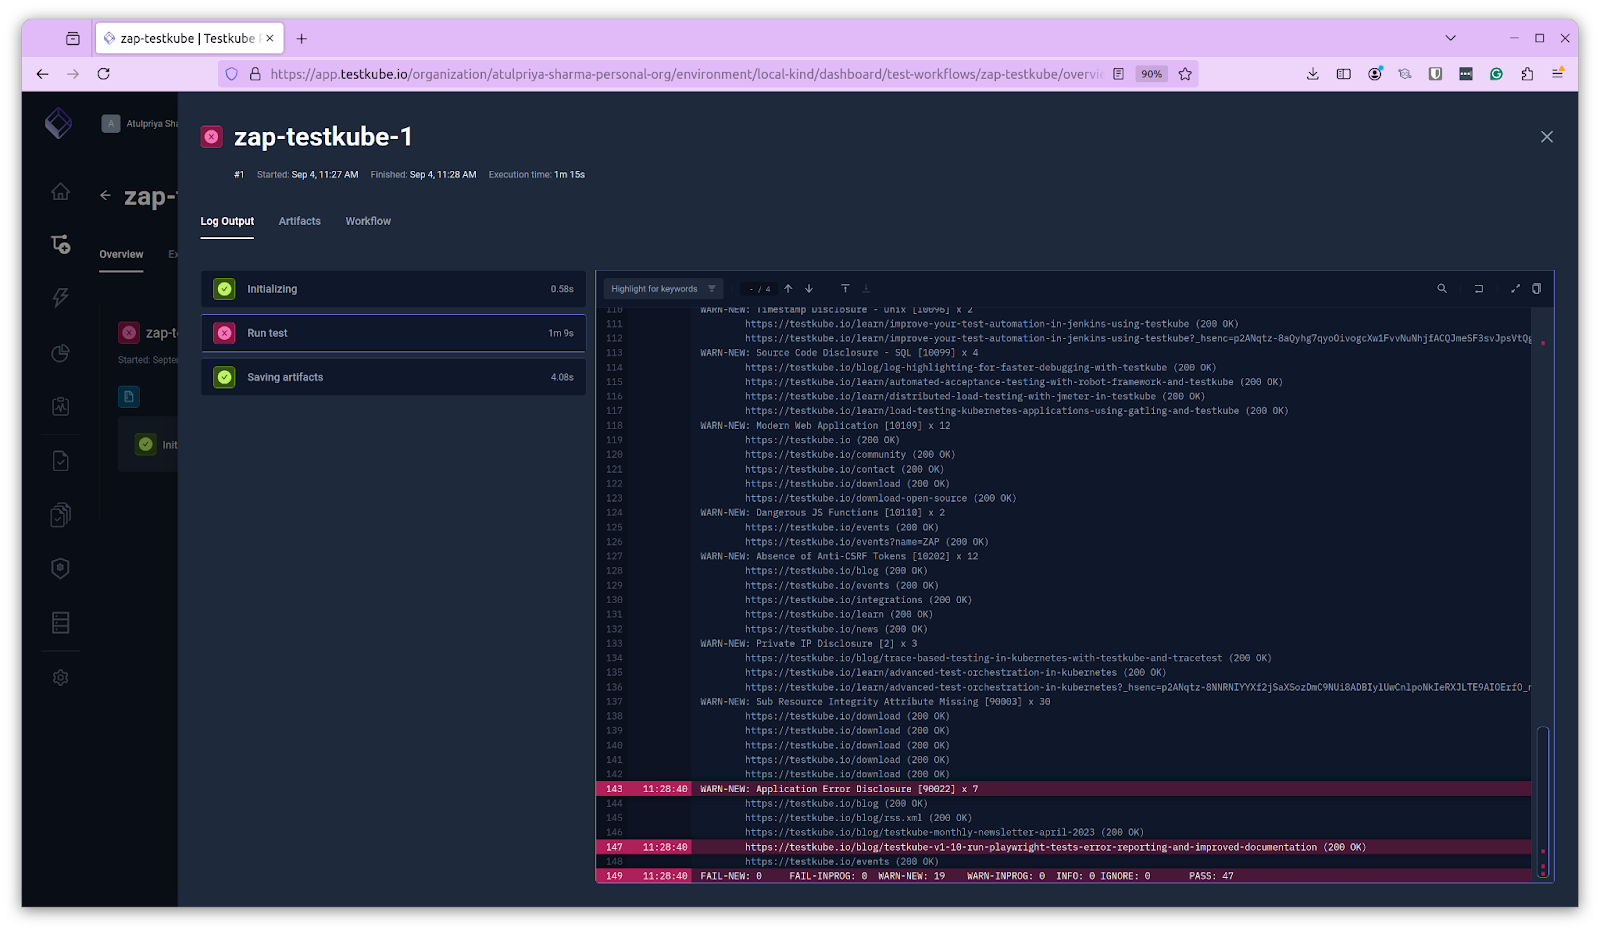The image size is (1600, 931).
Task: Open browser downloads panel
Action: pos(1313,74)
